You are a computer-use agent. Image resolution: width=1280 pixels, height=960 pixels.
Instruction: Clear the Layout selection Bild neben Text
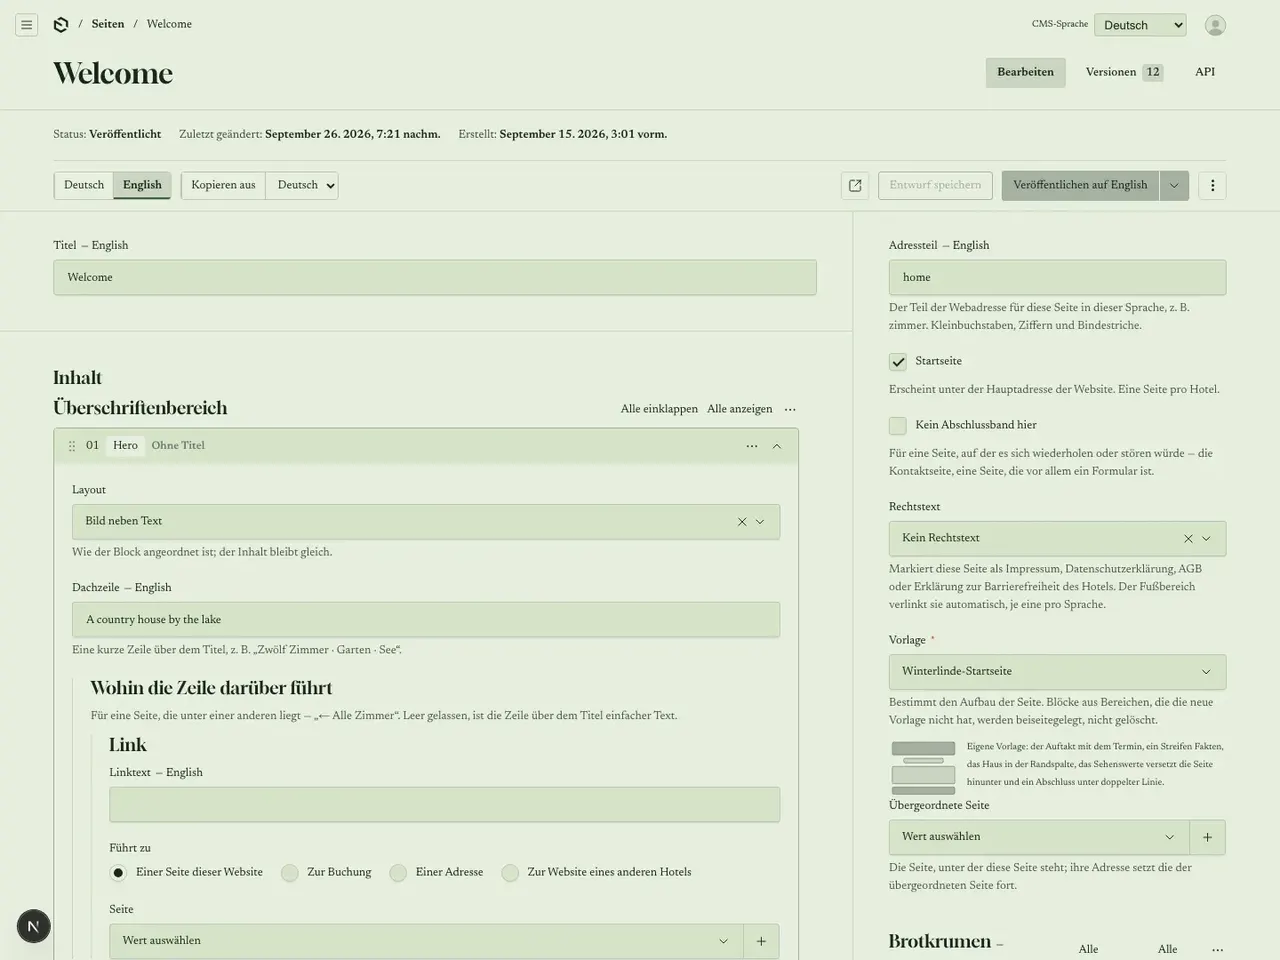(x=742, y=522)
